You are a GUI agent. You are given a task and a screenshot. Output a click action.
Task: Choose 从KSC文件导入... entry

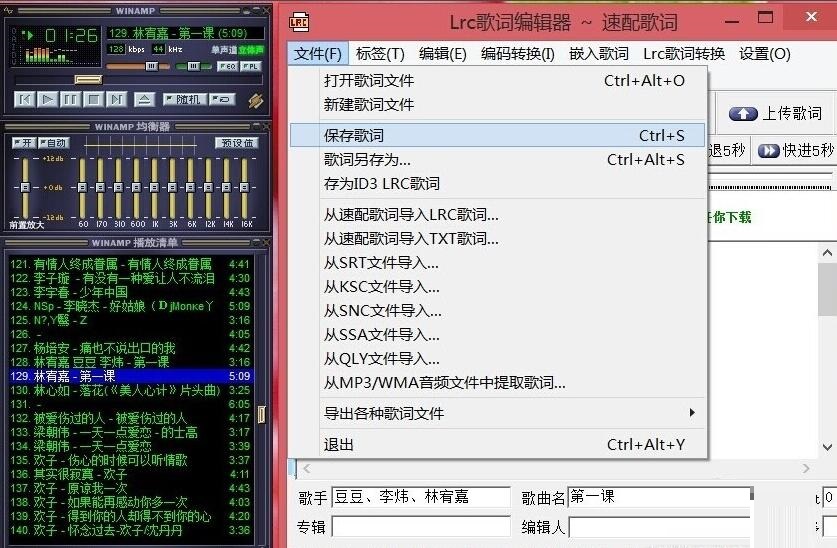click(498, 287)
